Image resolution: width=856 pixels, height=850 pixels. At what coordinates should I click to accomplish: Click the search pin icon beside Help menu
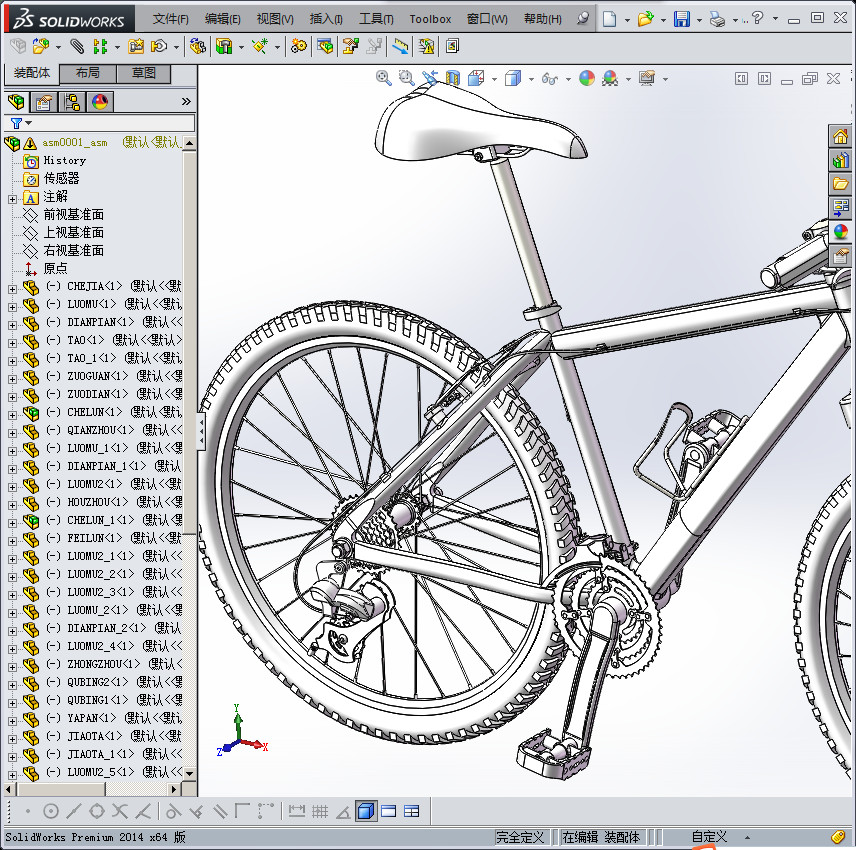coord(582,19)
